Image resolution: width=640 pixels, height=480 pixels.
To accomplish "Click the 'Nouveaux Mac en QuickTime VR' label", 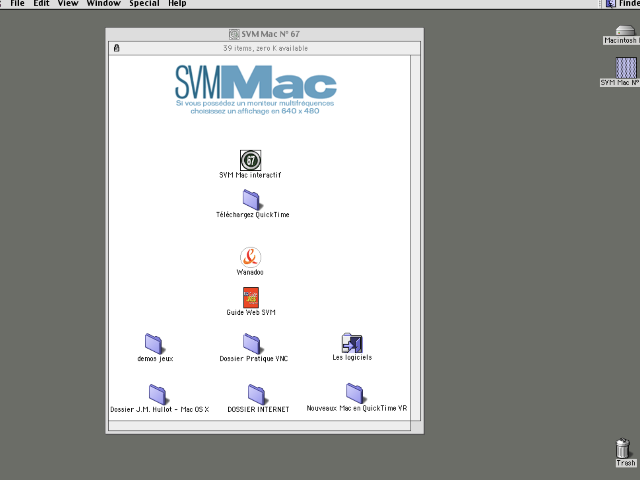I will [357, 408].
